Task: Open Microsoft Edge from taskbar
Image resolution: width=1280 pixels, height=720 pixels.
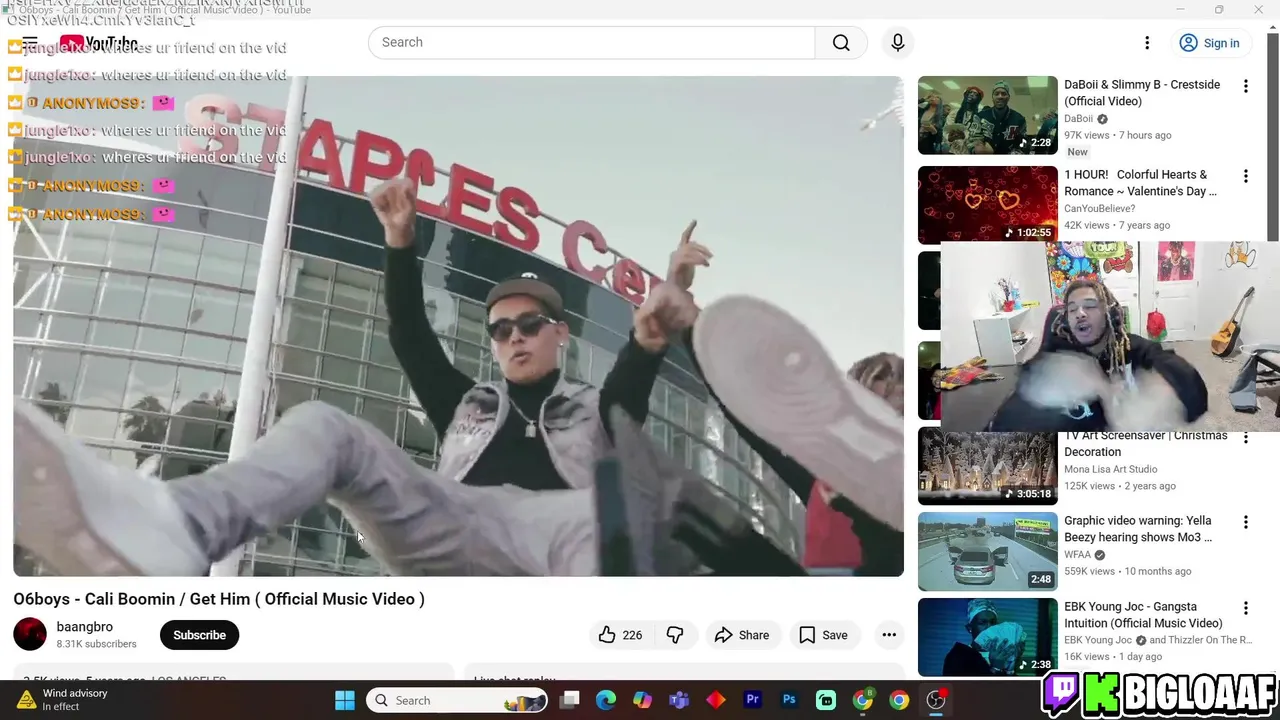Action: (606, 700)
